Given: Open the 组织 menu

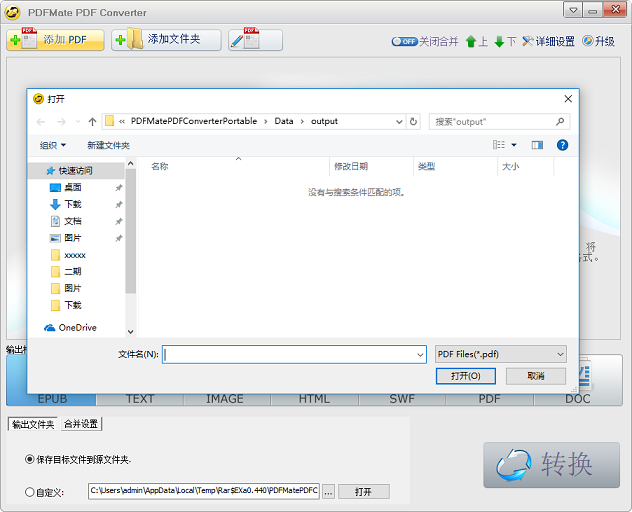Looking at the screenshot, I should (52, 145).
